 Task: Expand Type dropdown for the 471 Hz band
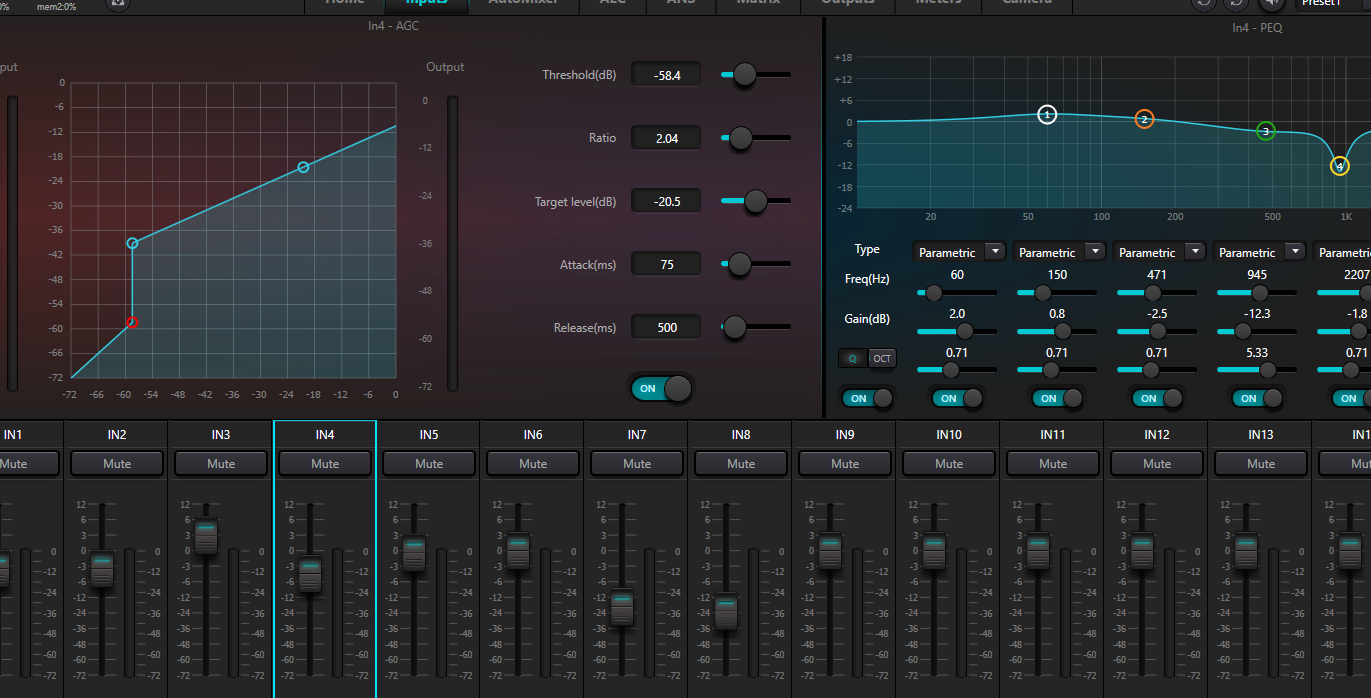pos(1195,252)
